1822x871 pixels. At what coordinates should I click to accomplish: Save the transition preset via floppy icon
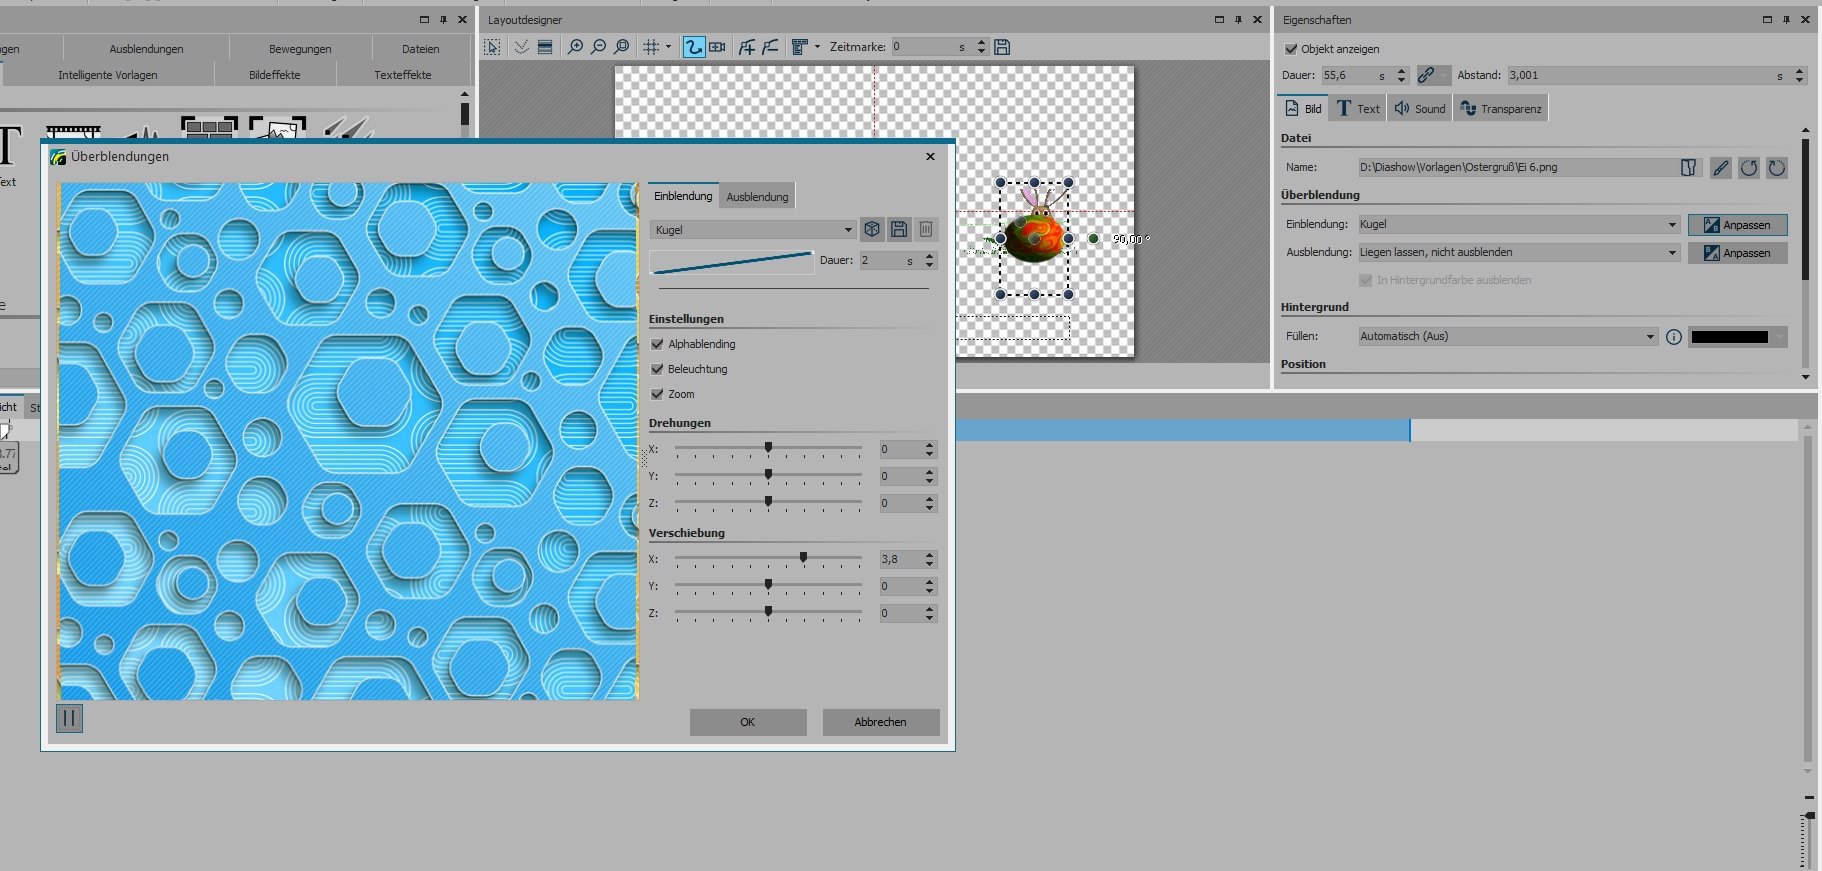(899, 229)
